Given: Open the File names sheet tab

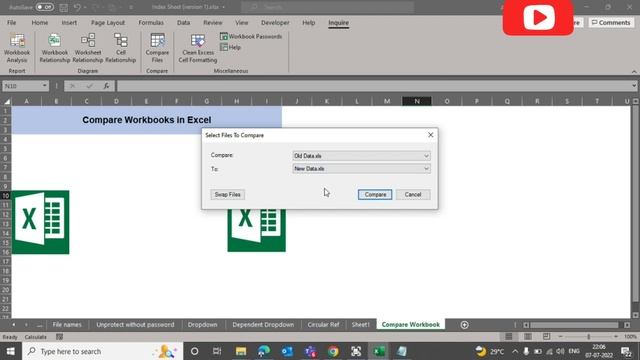Looking at the screenshot, I should 67,325.
